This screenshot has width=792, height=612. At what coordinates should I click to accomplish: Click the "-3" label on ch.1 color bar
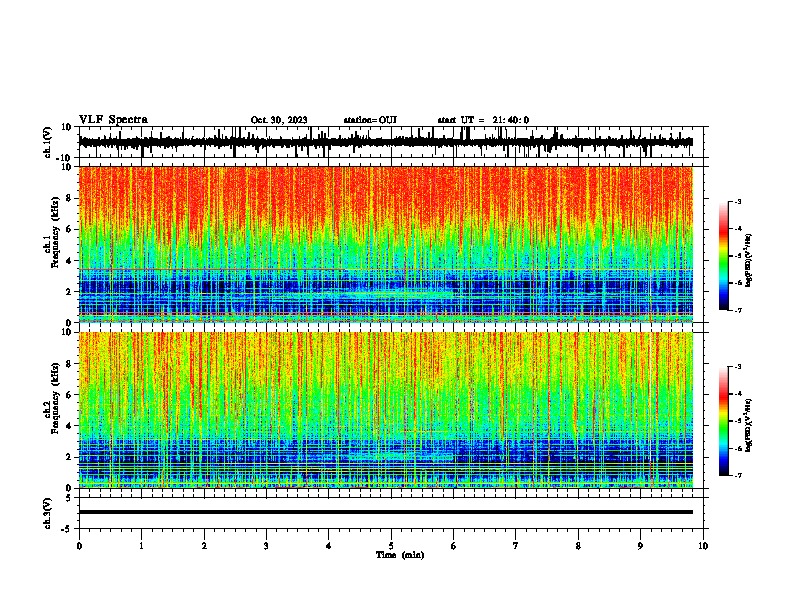(737, 201)
